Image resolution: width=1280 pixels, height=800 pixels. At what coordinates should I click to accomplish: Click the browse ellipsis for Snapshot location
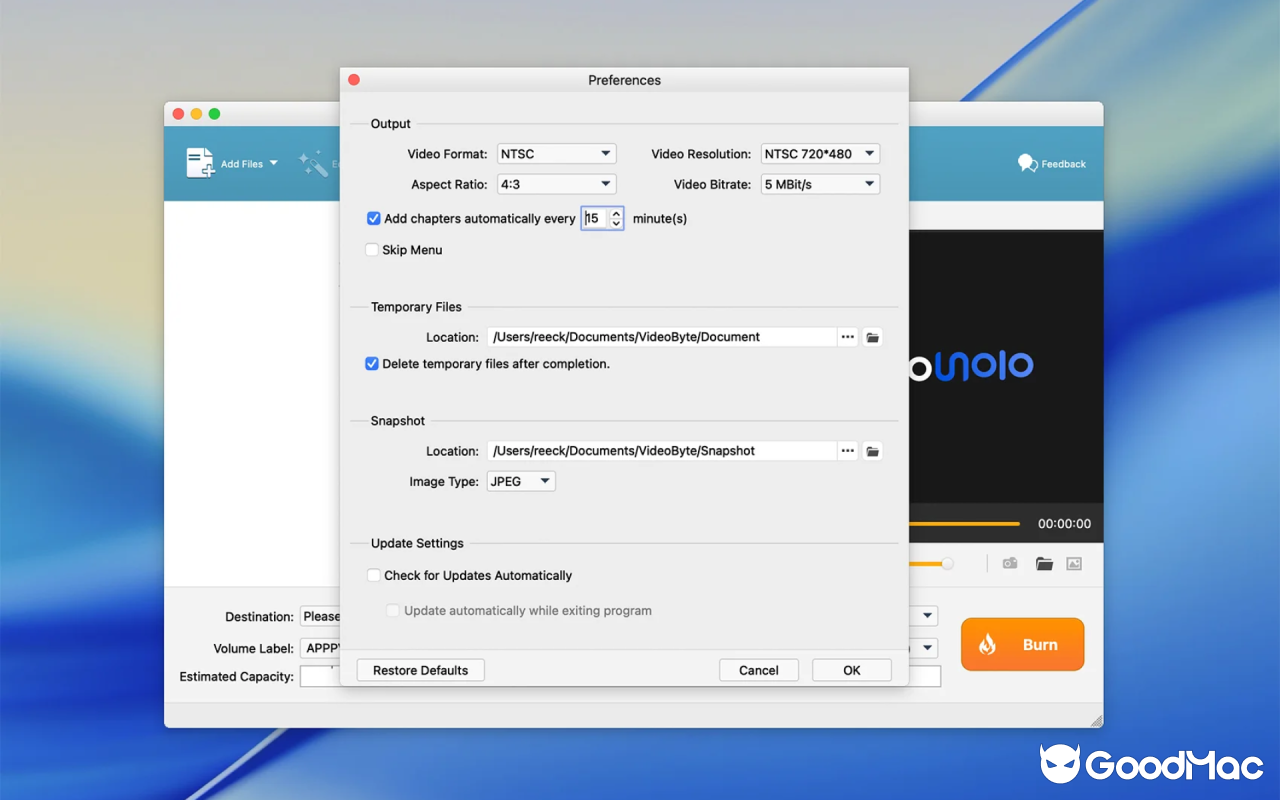pyautogui.click(x=847, y=450)
